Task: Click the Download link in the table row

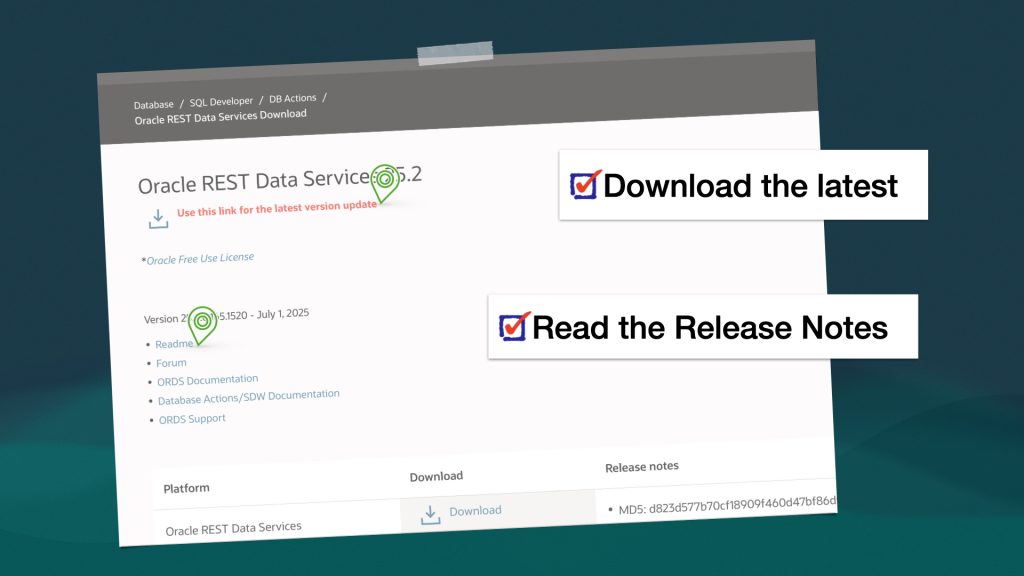Action: (x=475, y=511)
